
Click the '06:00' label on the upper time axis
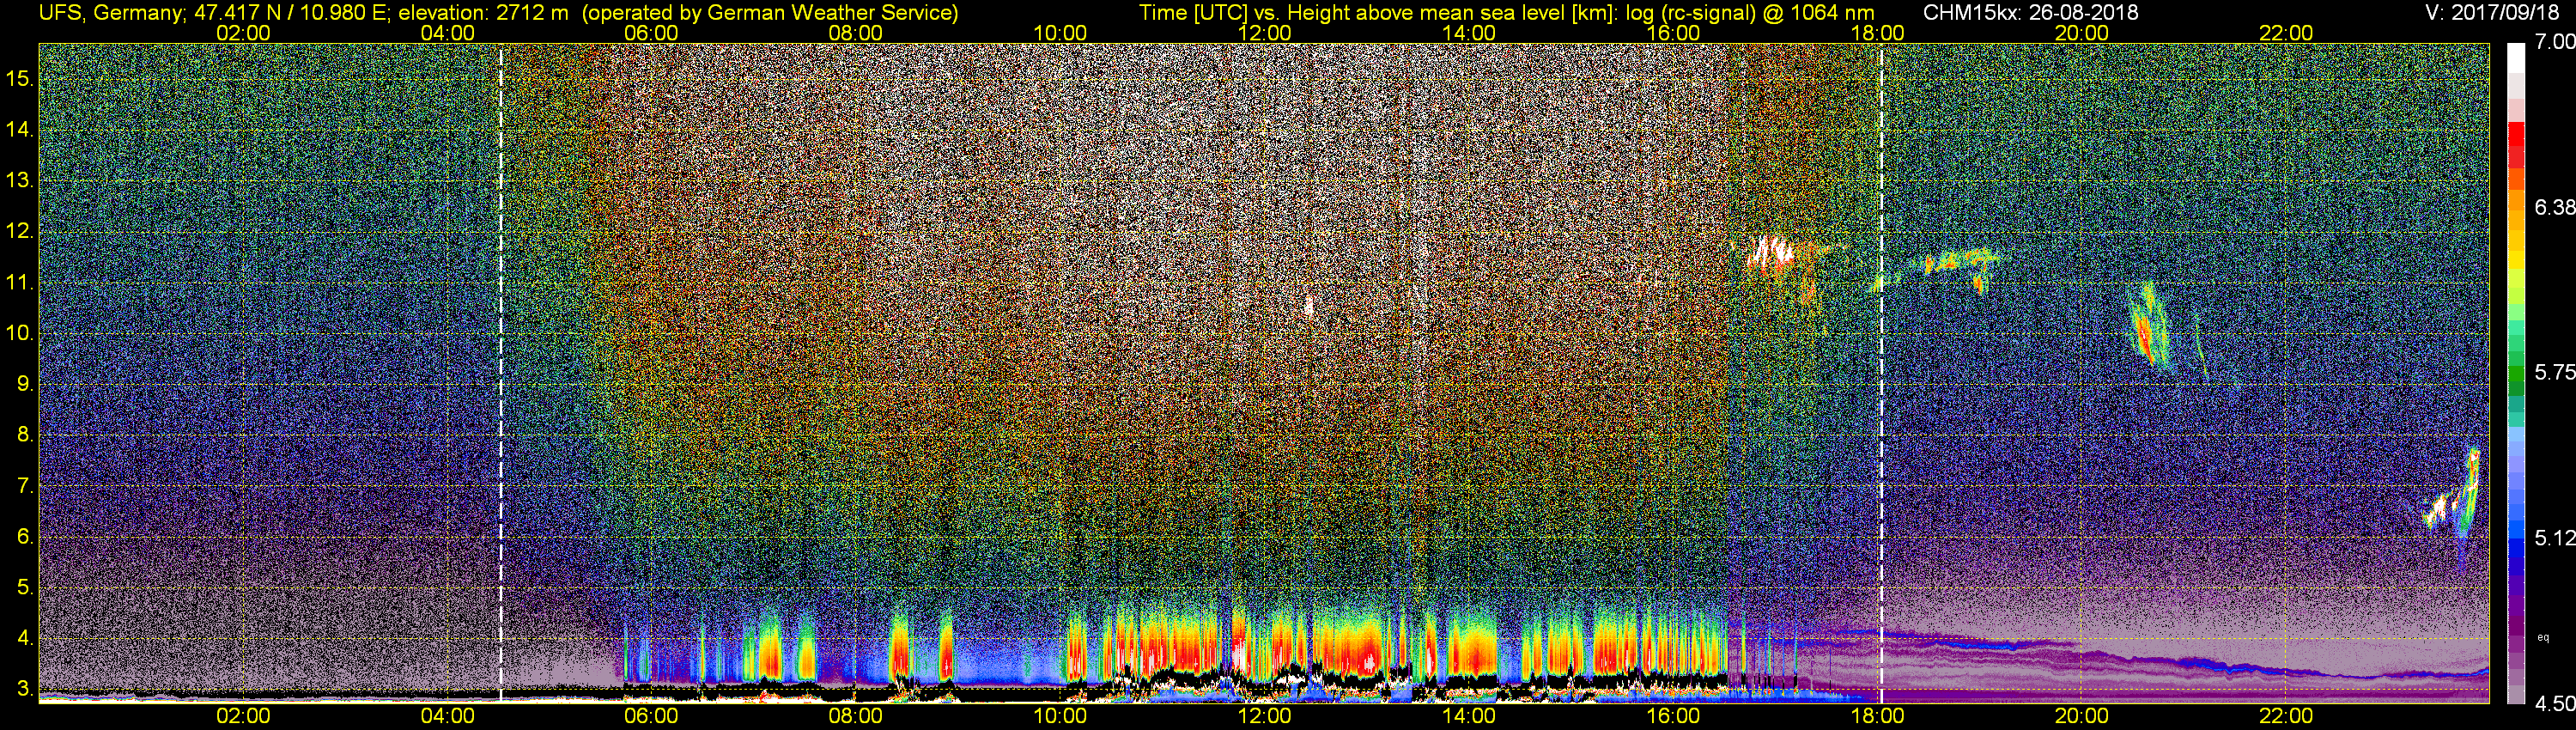pyautogui.click(x=651, y=33)
